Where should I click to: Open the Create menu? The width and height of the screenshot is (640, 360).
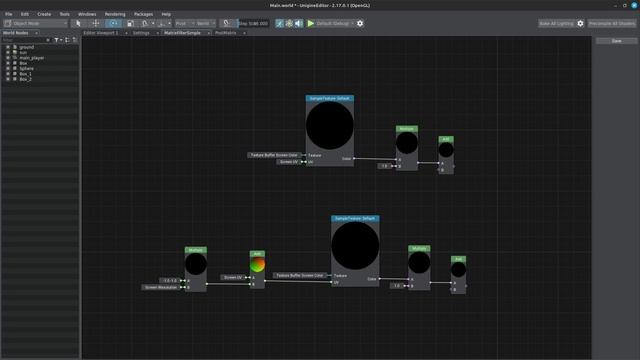click(44, 14)
